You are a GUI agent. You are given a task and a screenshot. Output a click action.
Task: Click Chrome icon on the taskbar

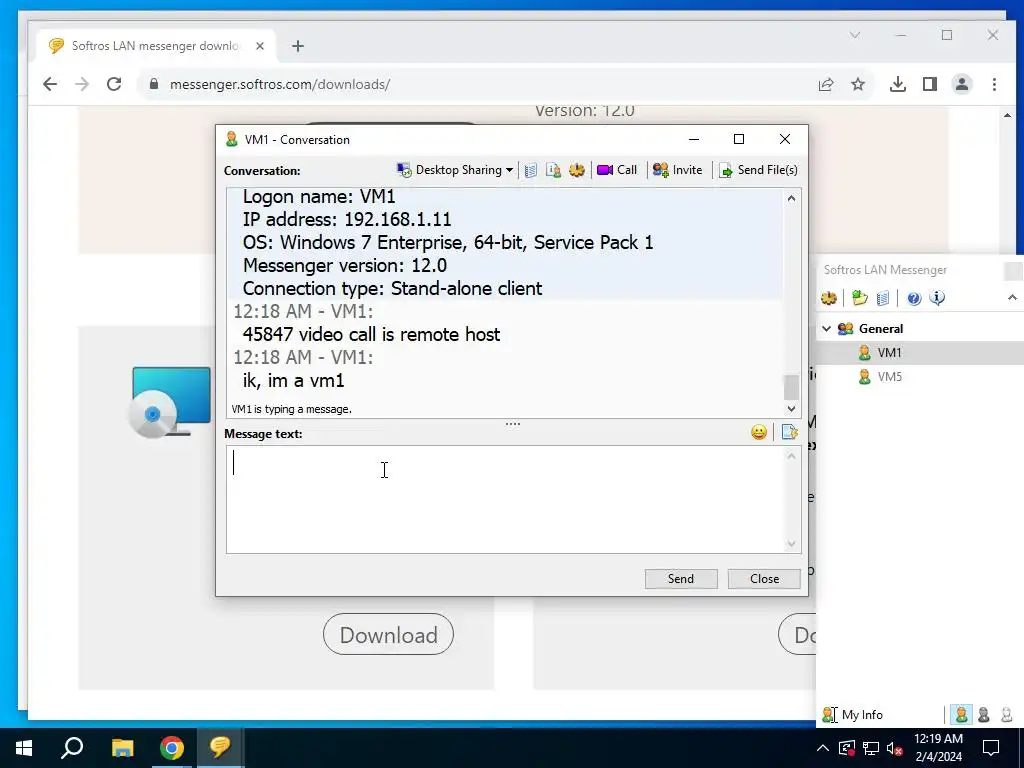[172, 748]
